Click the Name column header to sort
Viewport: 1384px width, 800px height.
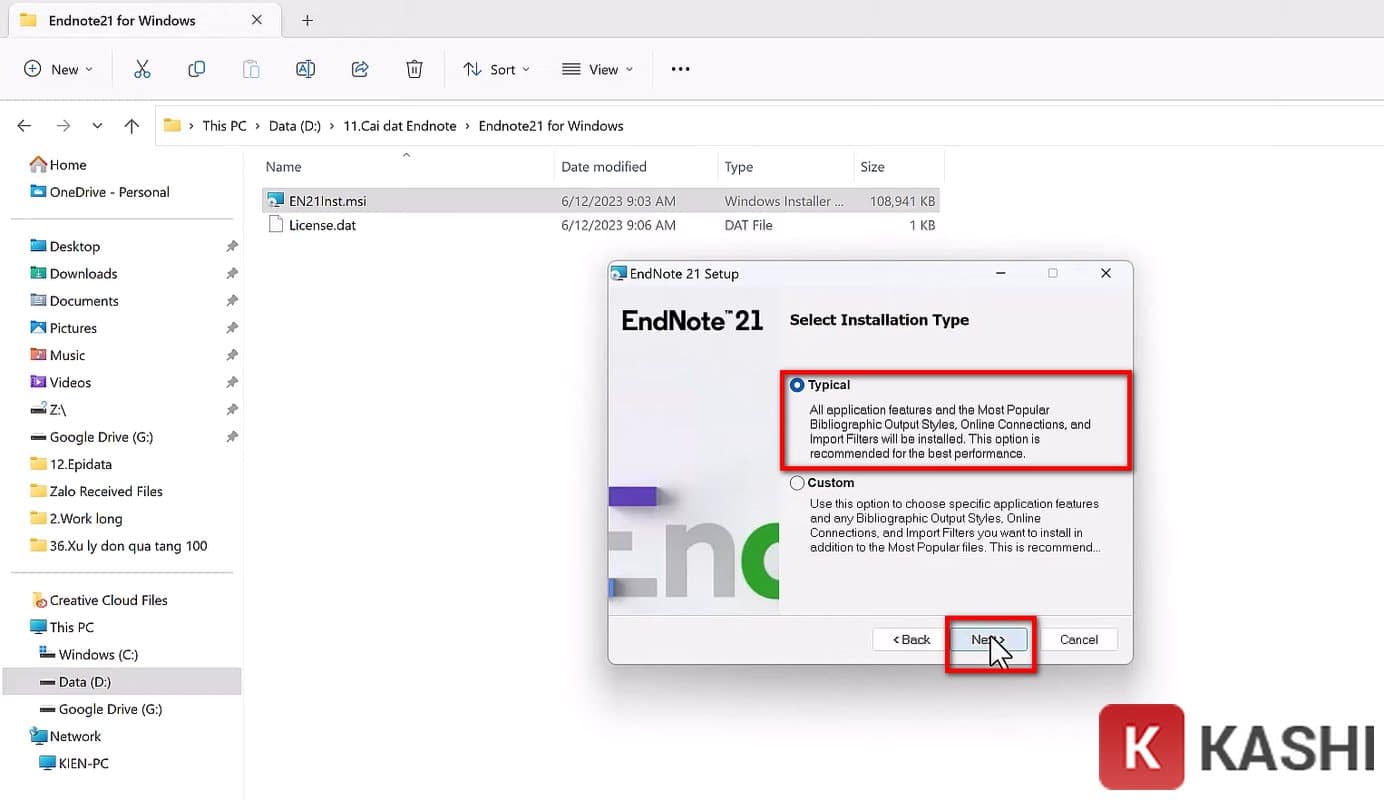tap(283, 166)
